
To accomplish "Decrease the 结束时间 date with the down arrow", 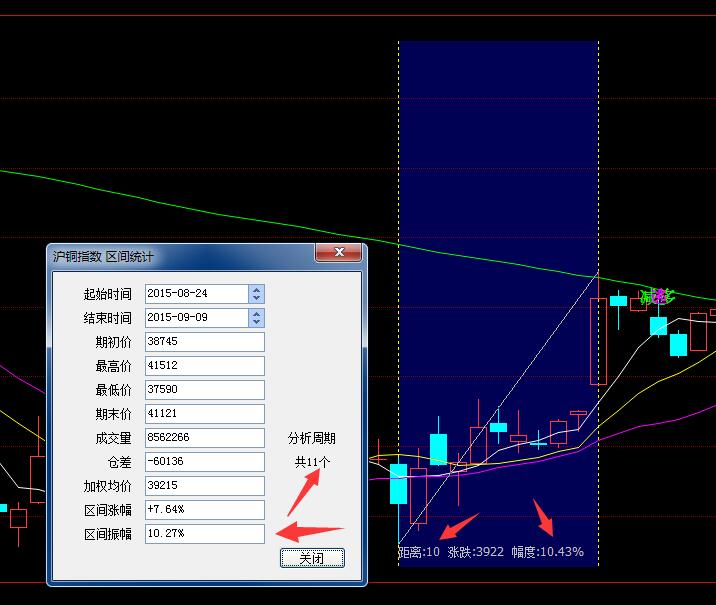I will [257, 322].
